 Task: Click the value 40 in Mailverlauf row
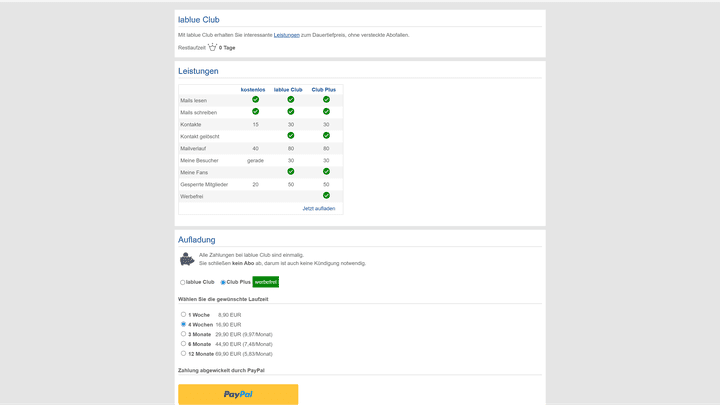coord(255,148)
